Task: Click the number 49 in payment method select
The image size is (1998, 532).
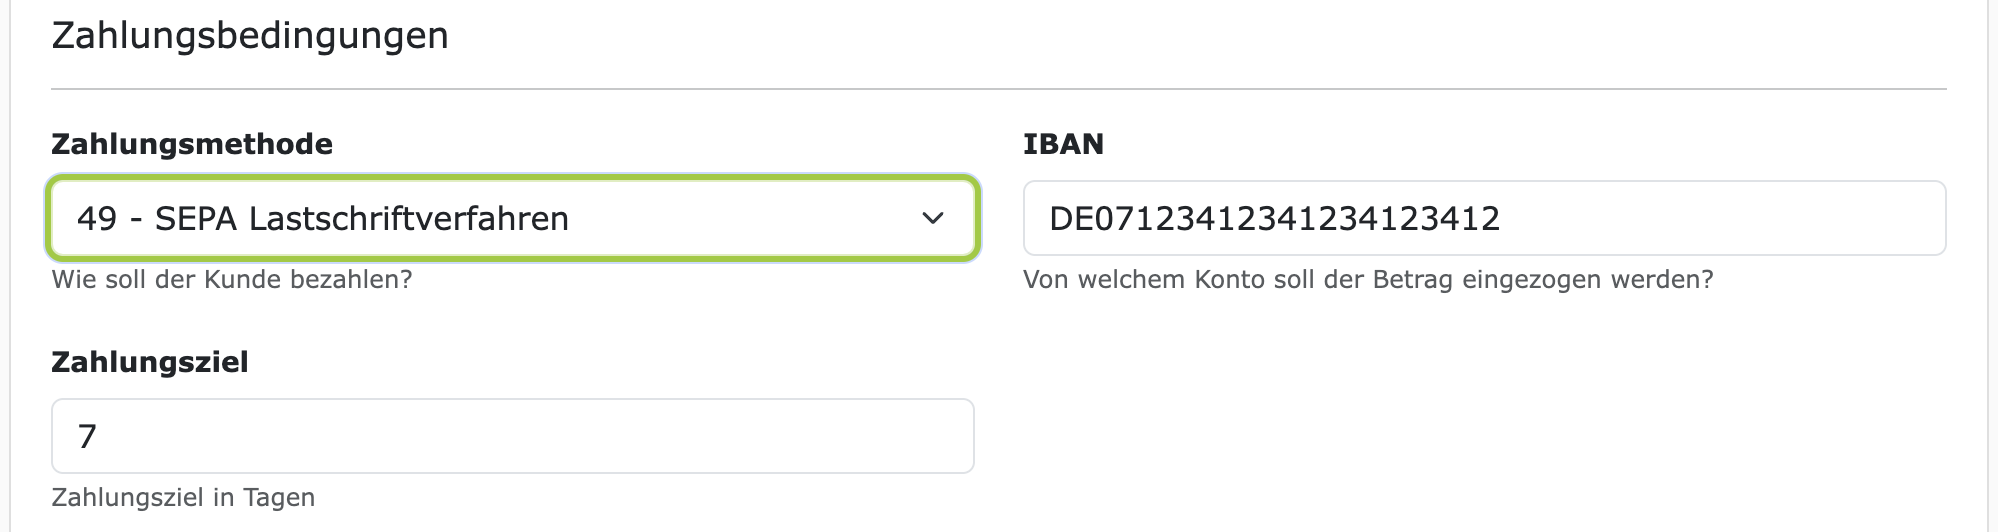Action: click(x=97, y=218)
